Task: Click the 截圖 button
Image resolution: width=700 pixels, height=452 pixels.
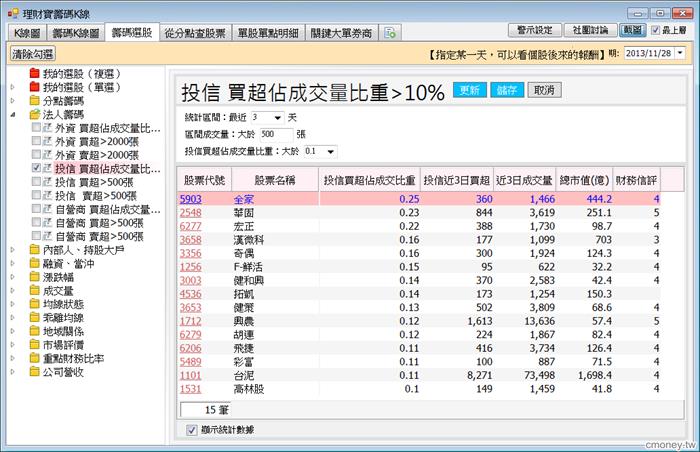Action: click(632, 30)
